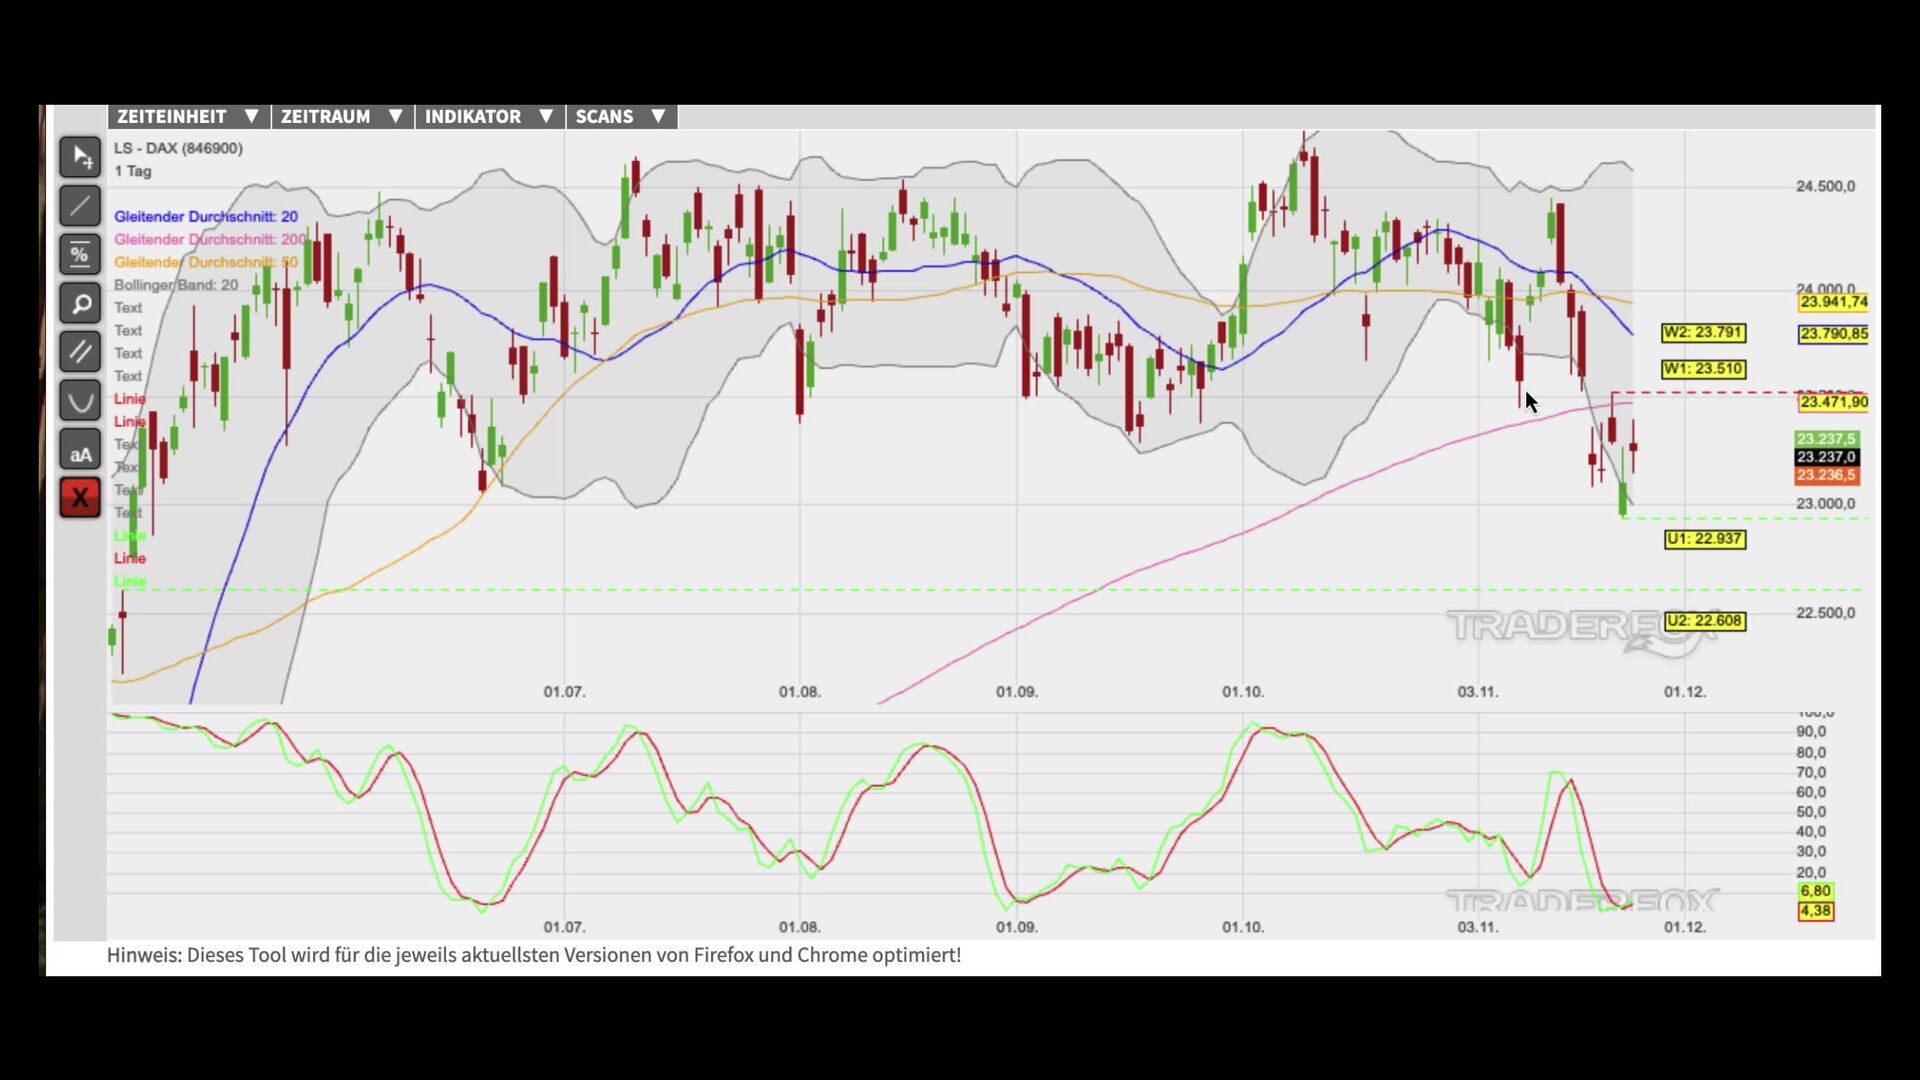Image resolution: width=1920 pixels, height=1080 pixels.
Task: Select the W1: 23.510 marker label
Action: click(1703, 369)
